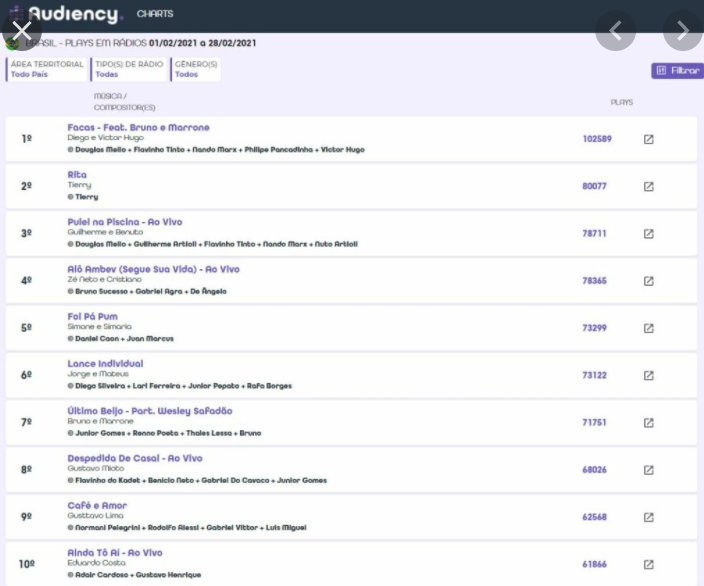Click the Filtrar button
Screen dimensions: 704x586
(x=677, y=70)
